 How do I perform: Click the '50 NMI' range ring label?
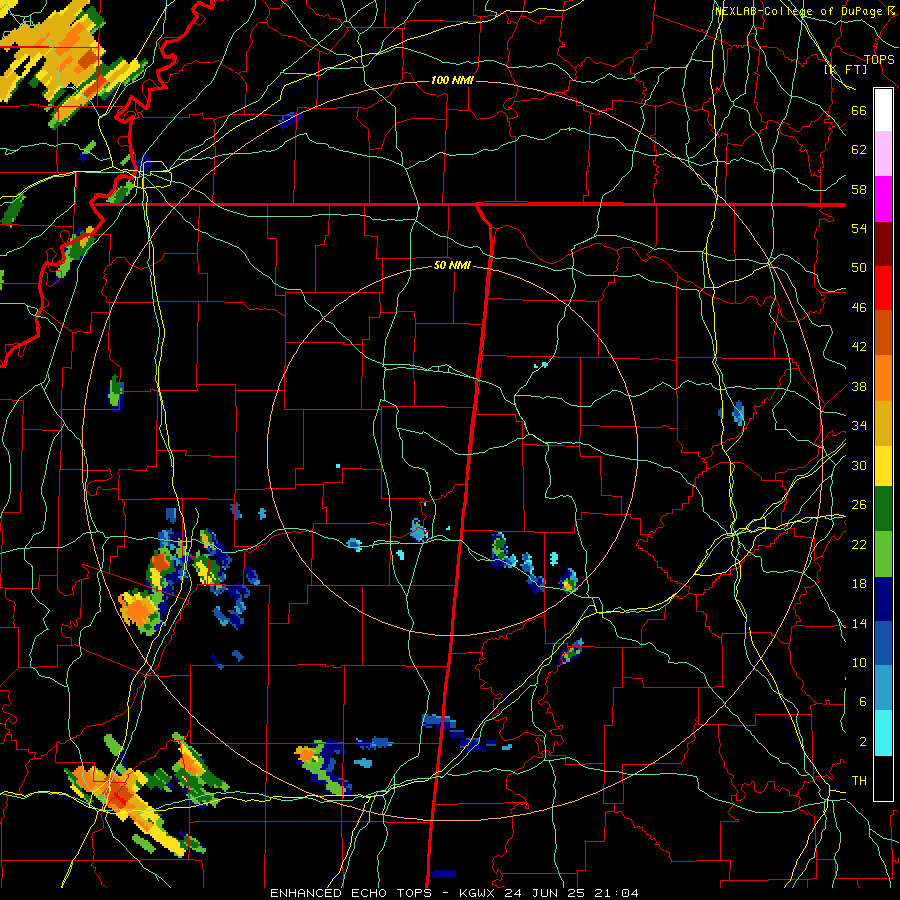(x=452, y=265)
